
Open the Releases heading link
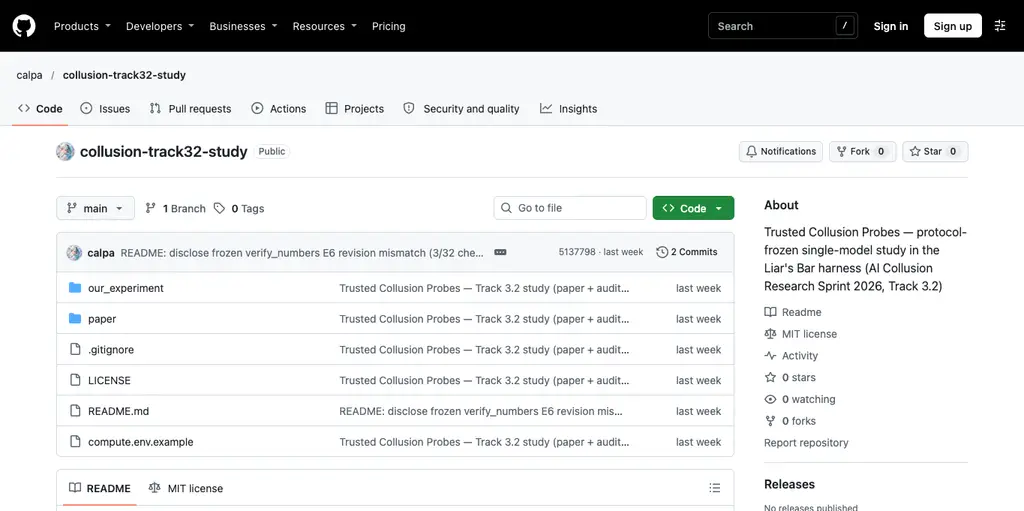(x=790, y=485)
